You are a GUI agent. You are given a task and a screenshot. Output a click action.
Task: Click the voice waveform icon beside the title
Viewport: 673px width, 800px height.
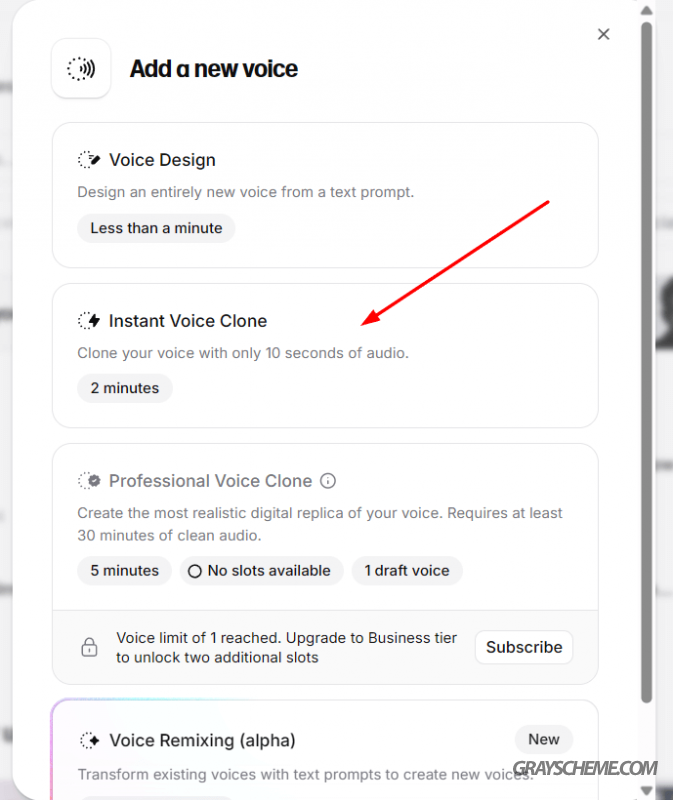click(81, 69)
